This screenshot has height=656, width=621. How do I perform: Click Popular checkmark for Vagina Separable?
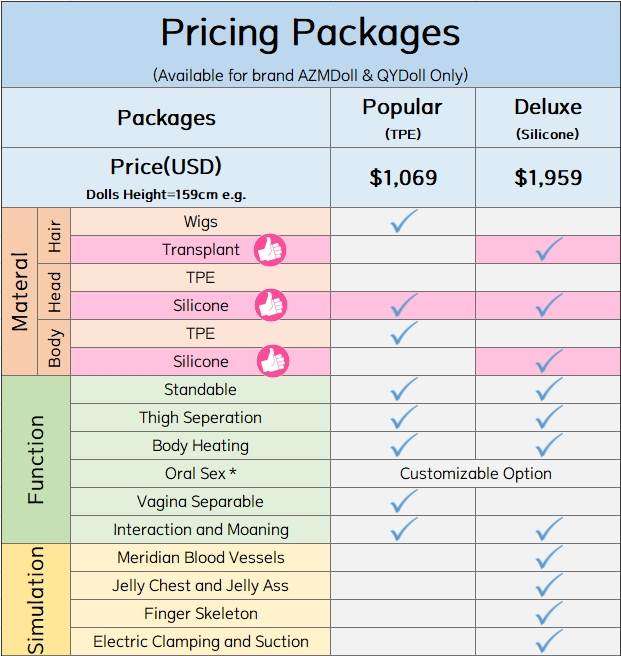click(403, 501)
